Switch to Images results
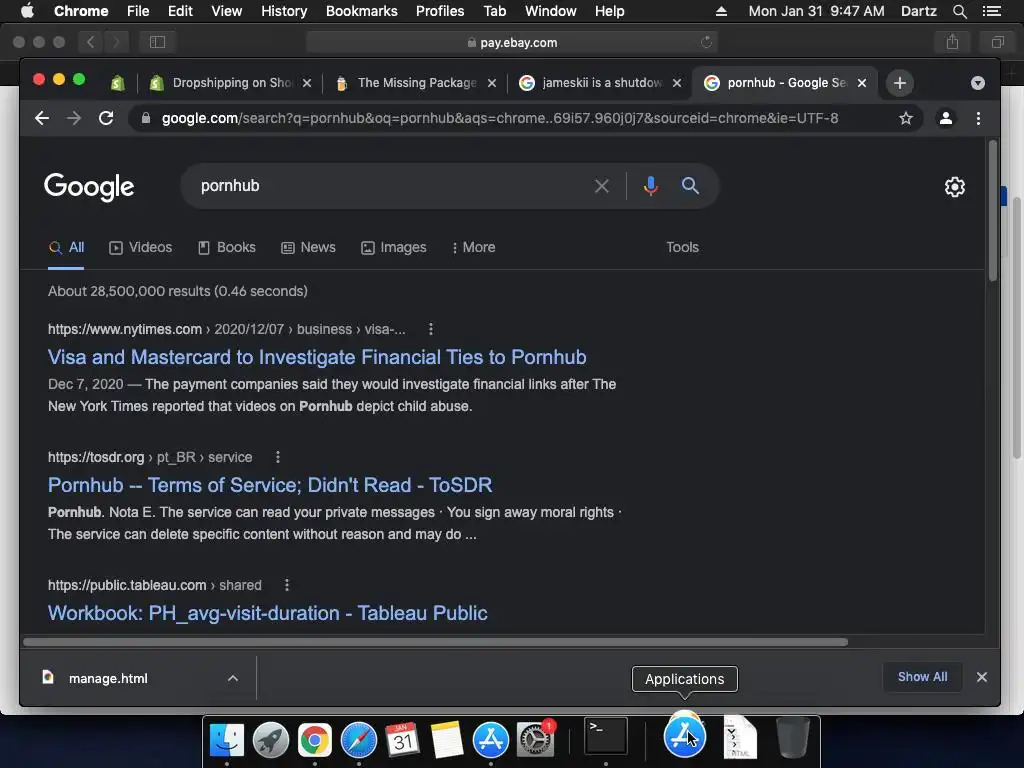 pos(394,248)
